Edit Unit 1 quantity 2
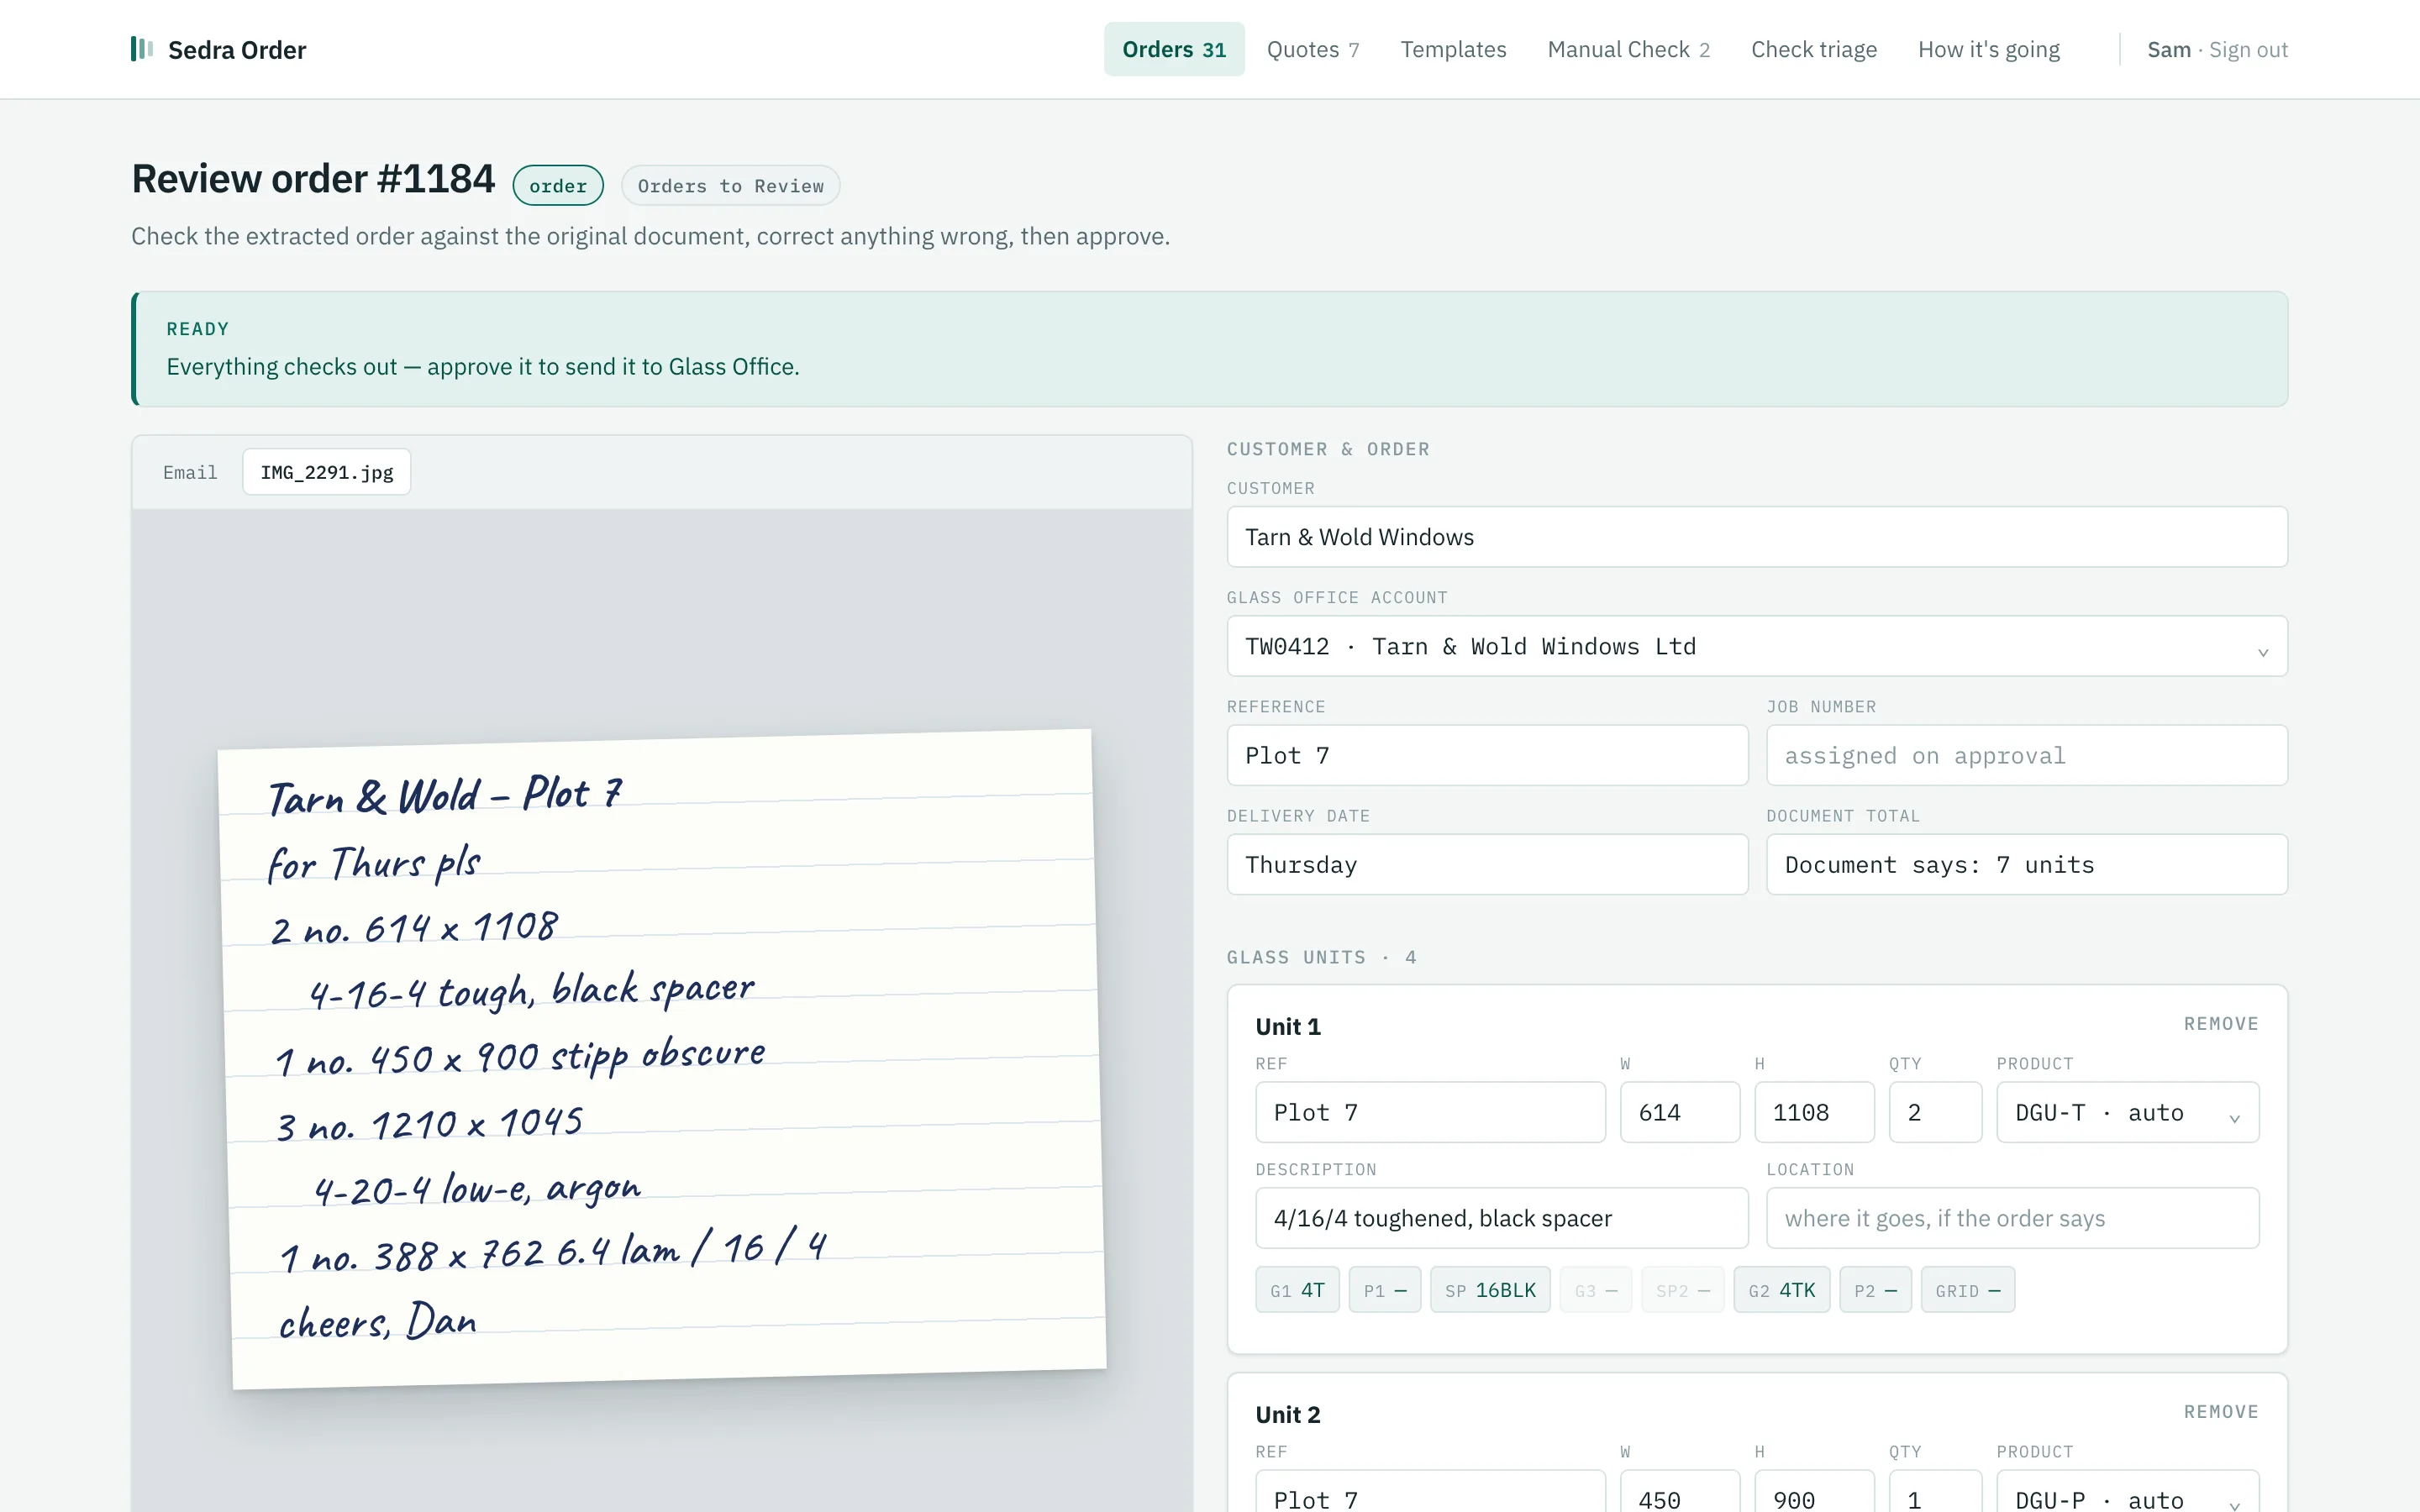Image resolution: width=2420 pixels, height=1512 pixels. (x=1935, y=1112)
